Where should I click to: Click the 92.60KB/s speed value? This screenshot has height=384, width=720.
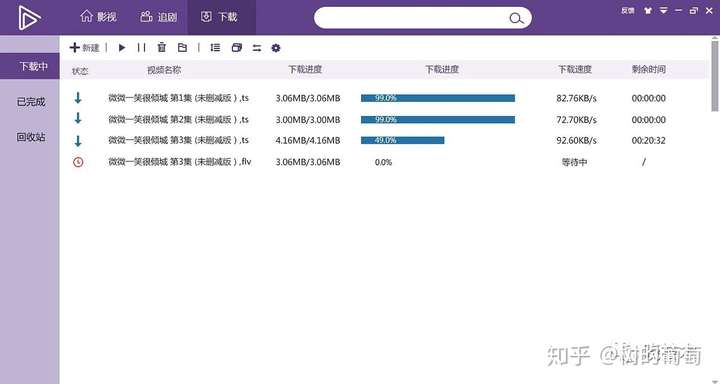pos(576,140)
